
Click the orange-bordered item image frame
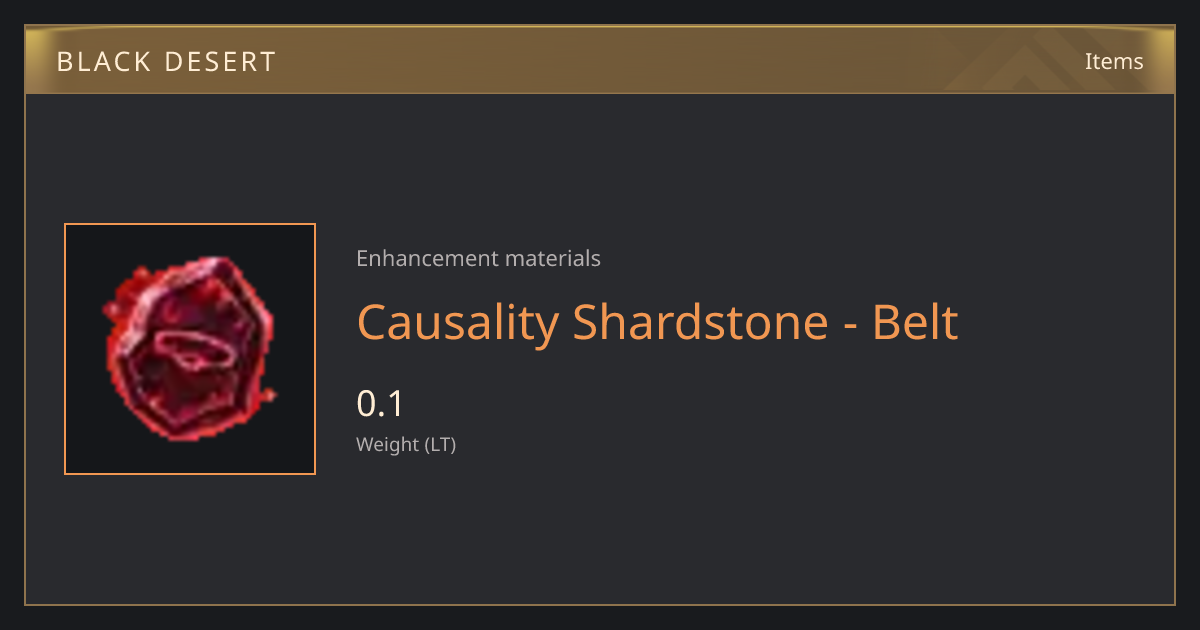pyautogui.click(x=190, y=349)
